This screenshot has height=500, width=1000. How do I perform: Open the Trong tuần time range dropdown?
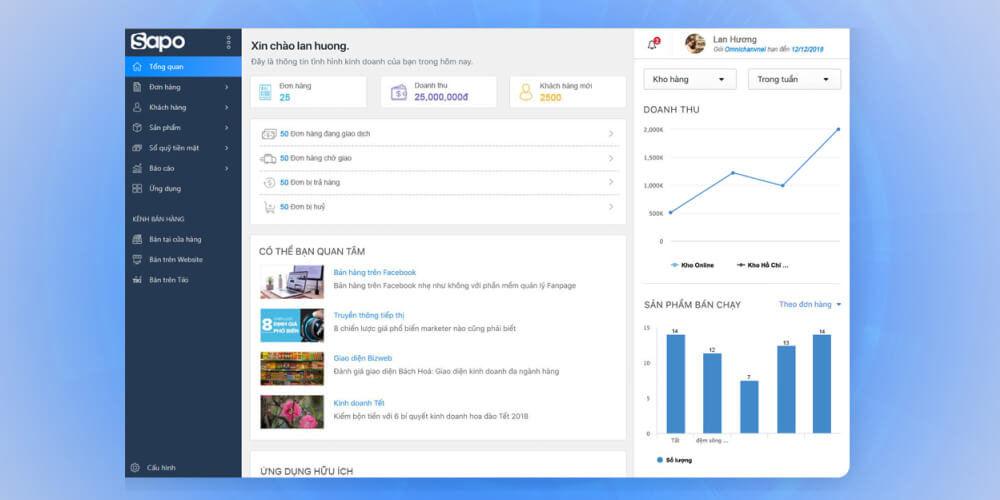point(794,79)
